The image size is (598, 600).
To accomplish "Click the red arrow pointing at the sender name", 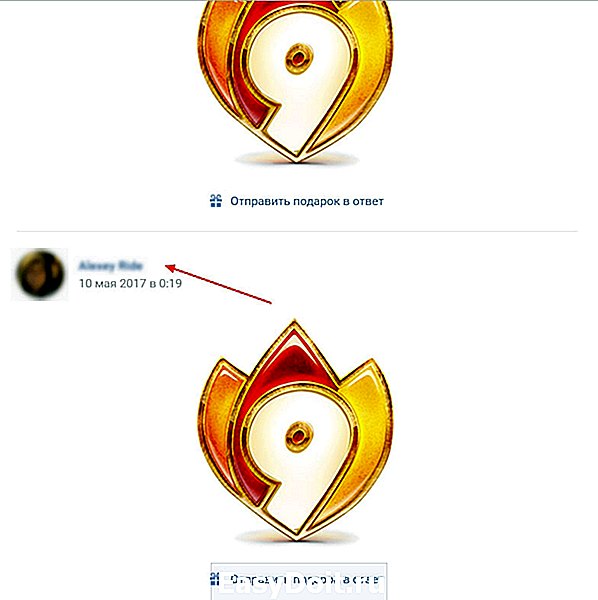I will point(218,284).
